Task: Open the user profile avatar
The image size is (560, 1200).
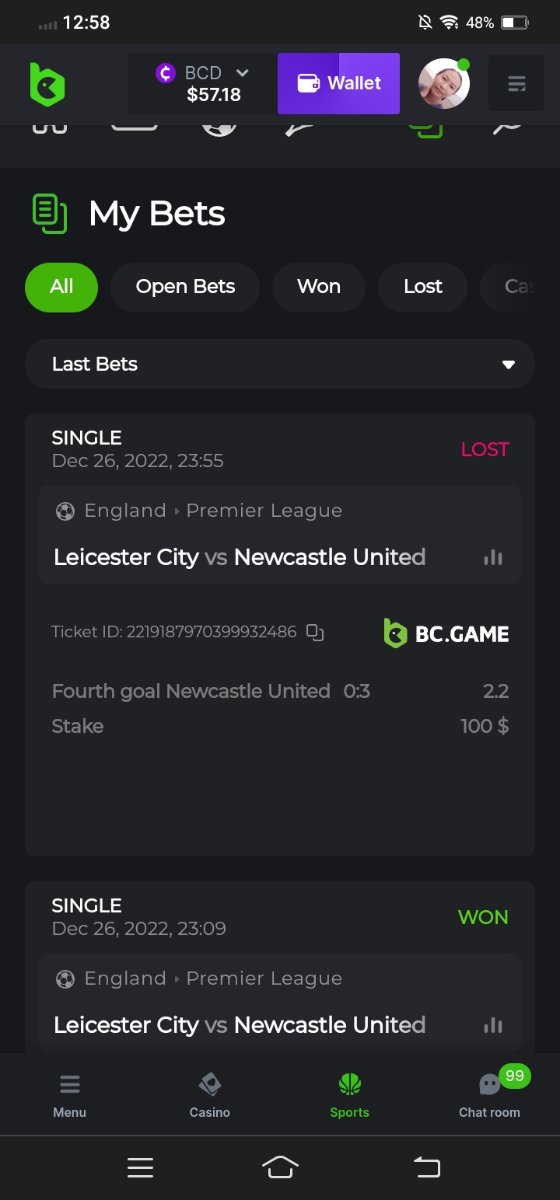Action: coord(443,83)
